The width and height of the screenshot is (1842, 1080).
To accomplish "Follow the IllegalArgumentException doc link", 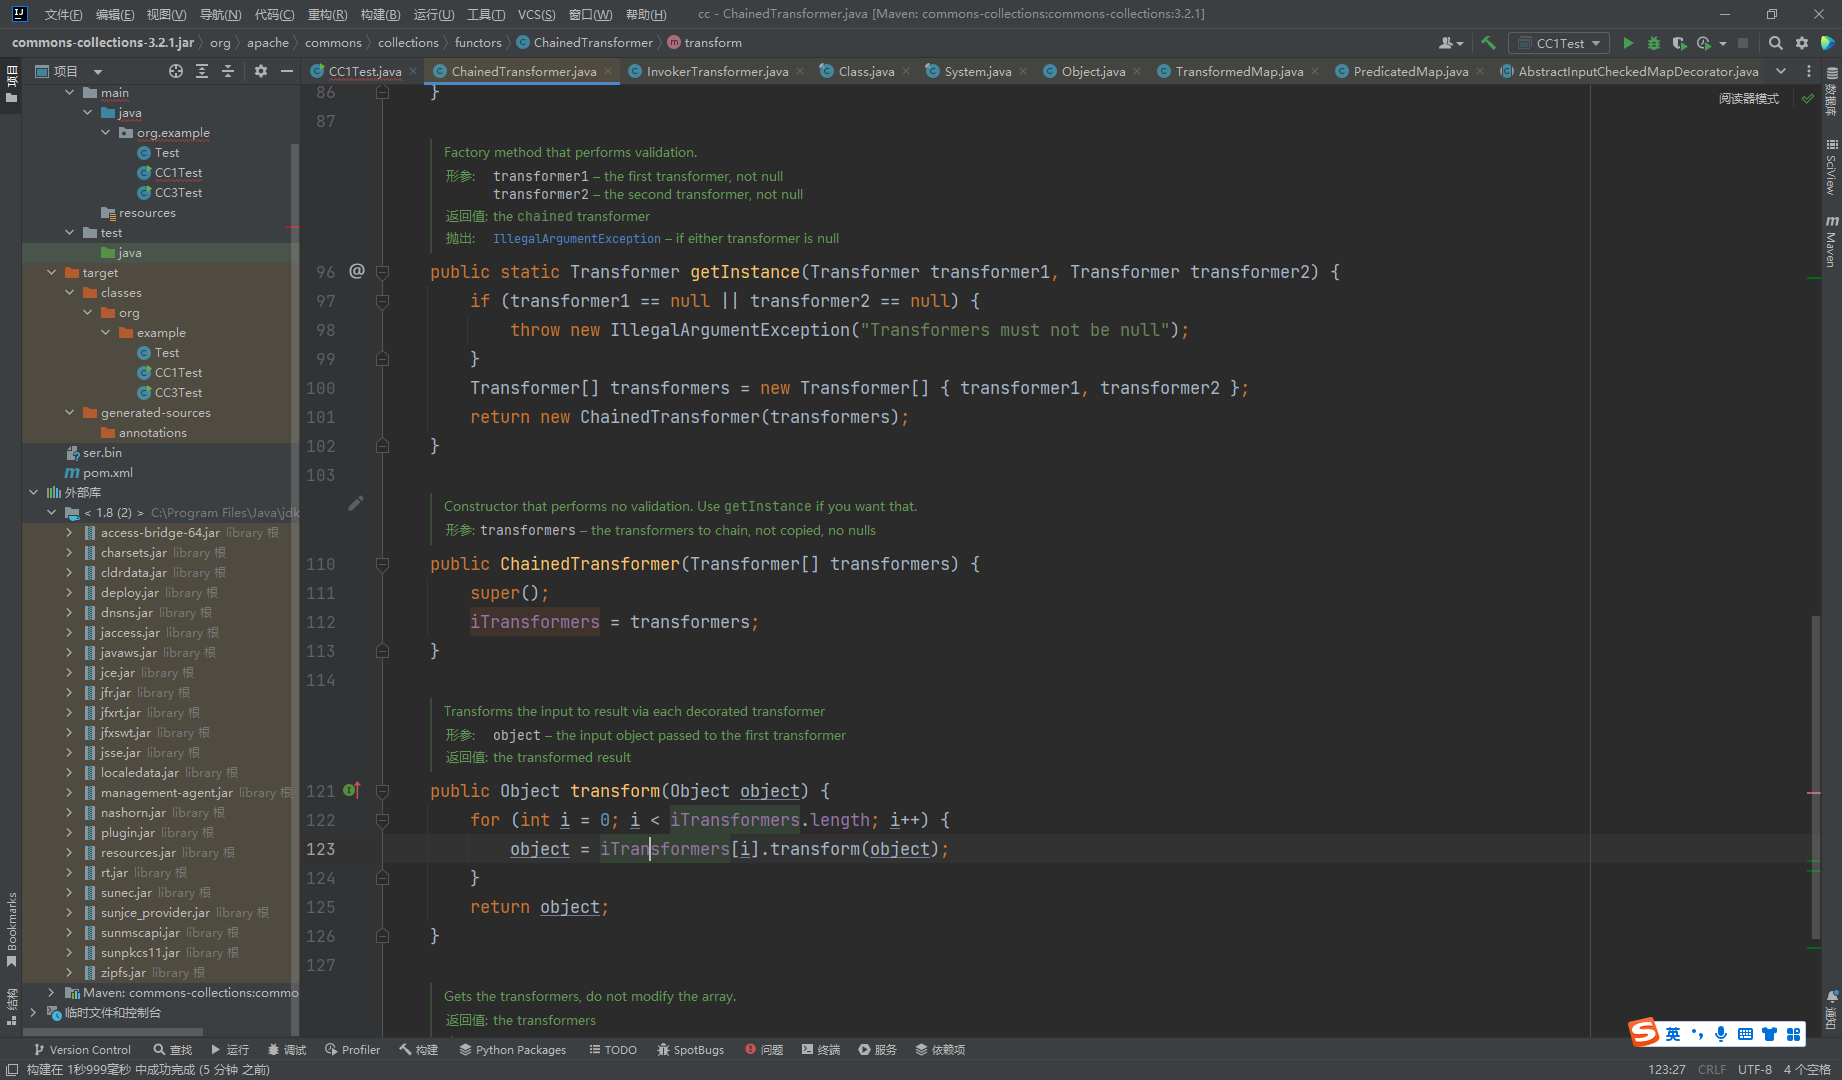I will (x=576, y=238).
